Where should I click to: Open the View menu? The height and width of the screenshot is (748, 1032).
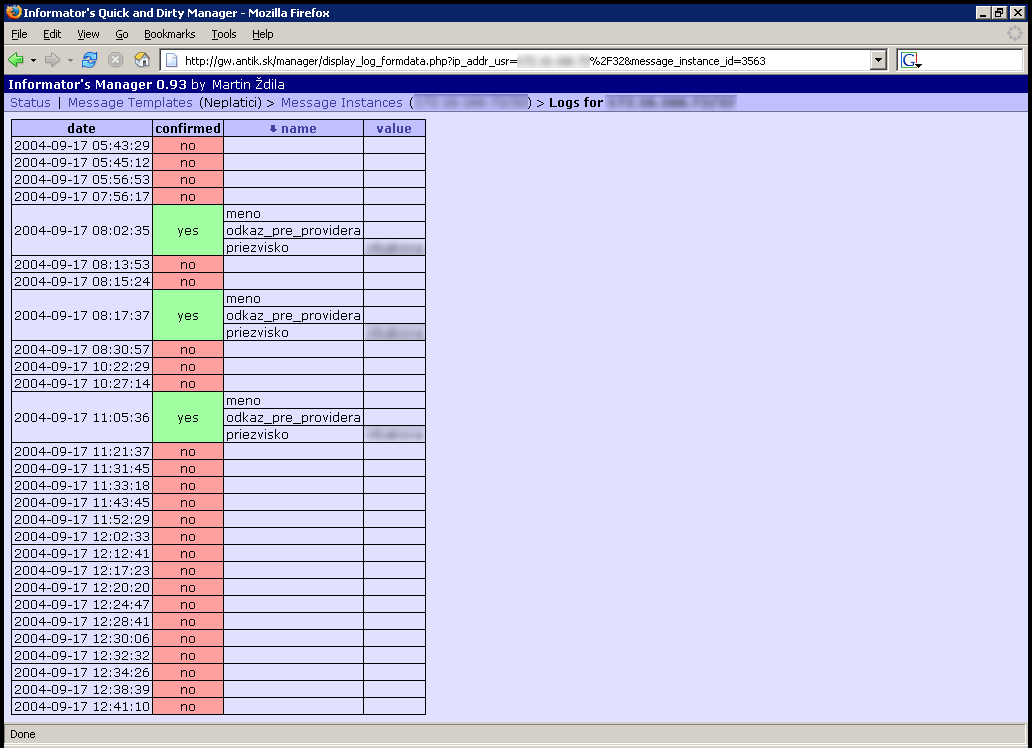tap(88, 34)
